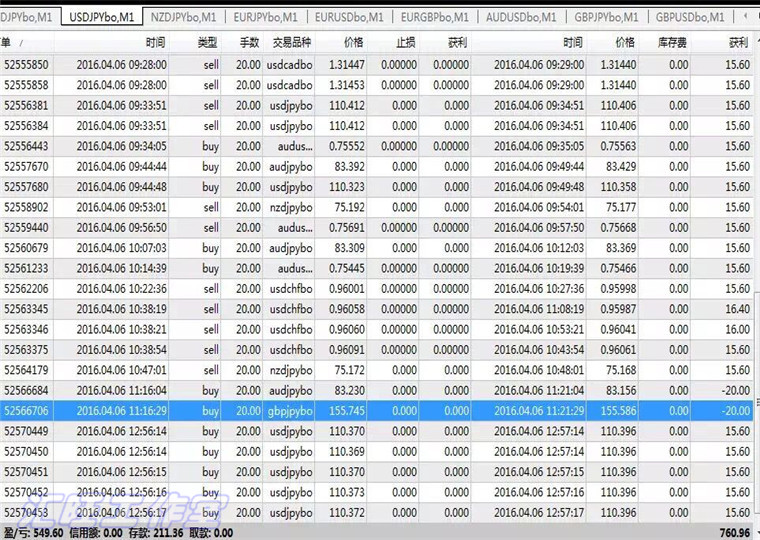This screenshot has height=540, width=760.
Task: Select order 52563345 with 16.40 profit
Action: click(377, 309)
